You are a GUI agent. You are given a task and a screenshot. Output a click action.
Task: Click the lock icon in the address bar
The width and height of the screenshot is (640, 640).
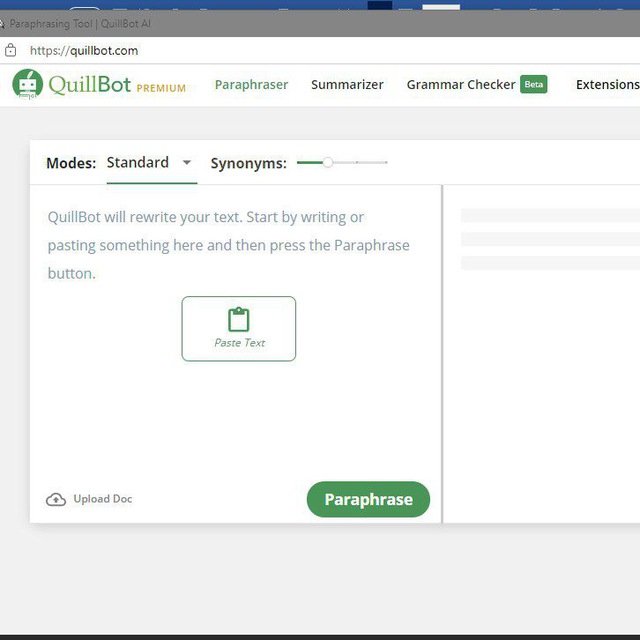[x=10, y=50]
